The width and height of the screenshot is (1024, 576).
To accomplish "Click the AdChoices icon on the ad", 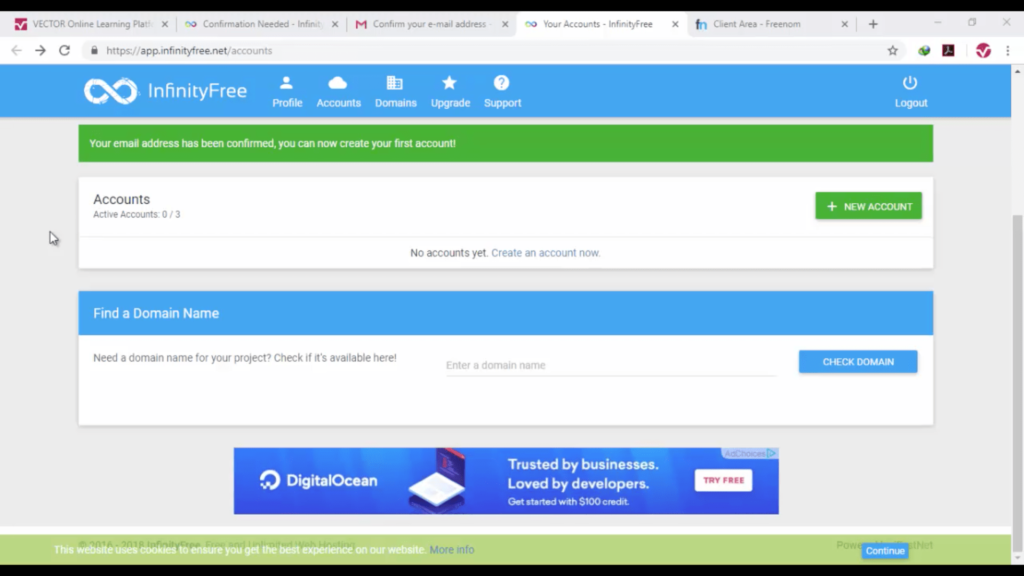I will [x=771, y=453].
